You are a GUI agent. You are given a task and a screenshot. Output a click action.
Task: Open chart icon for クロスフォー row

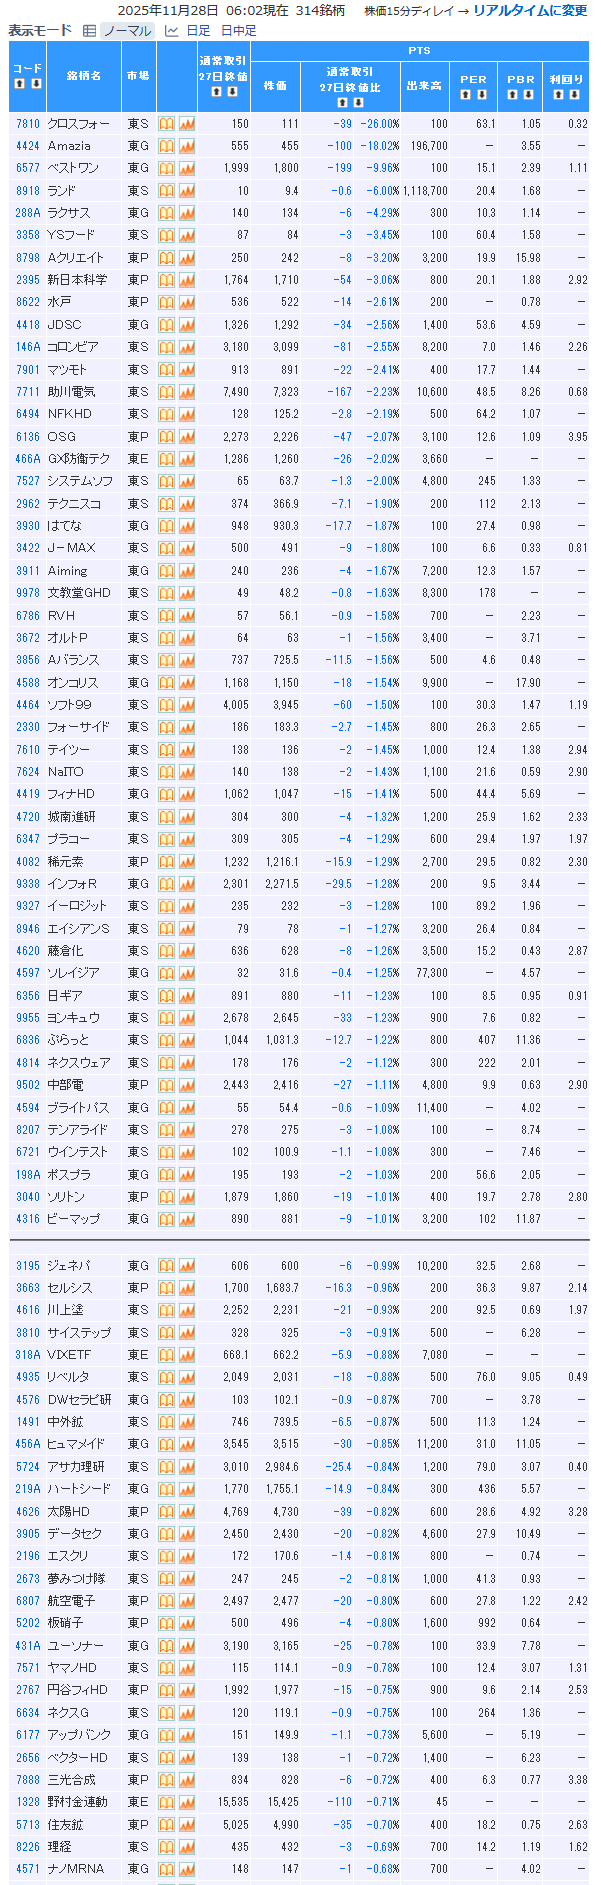point(187,124)
